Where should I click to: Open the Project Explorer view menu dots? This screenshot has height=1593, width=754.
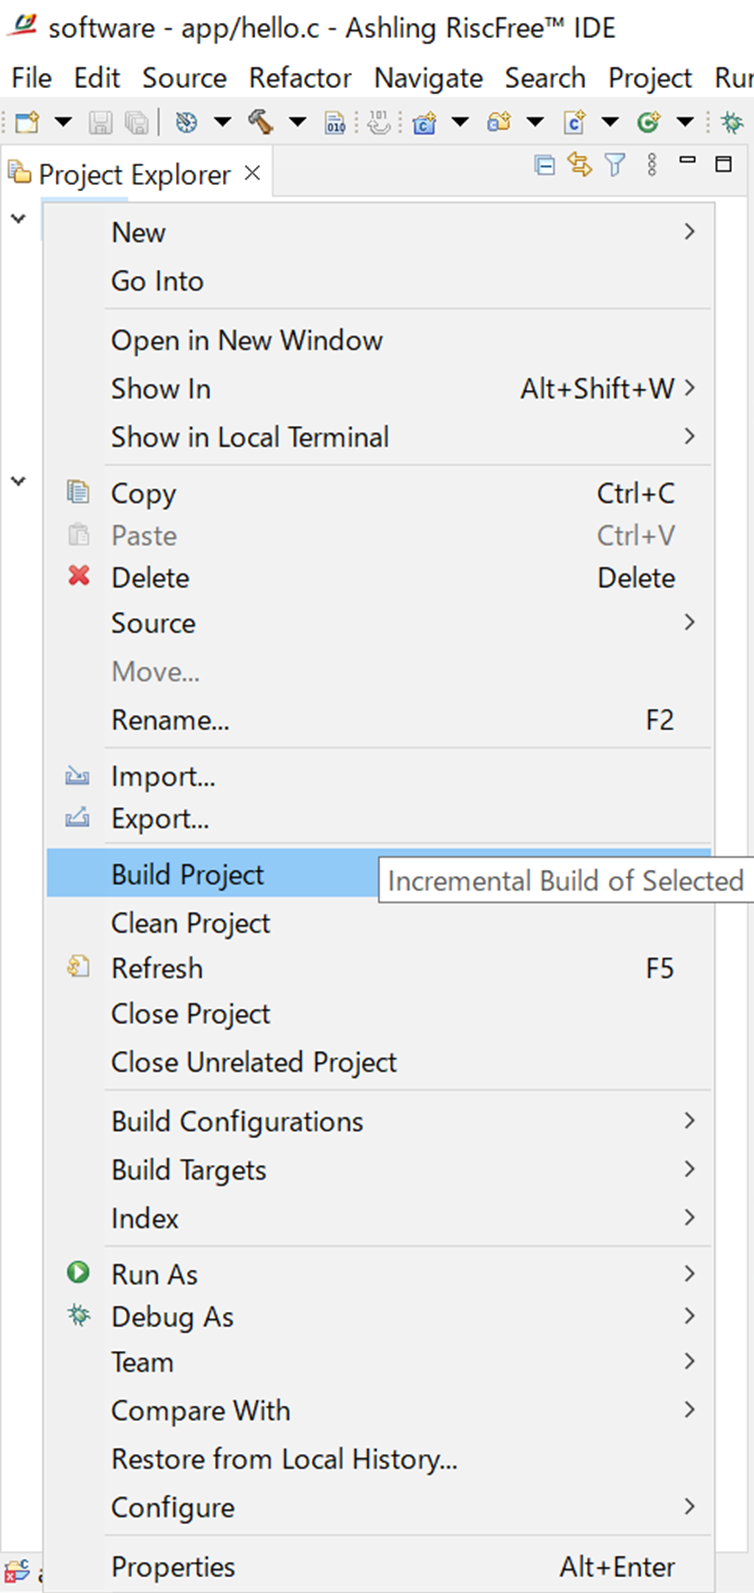tap(651, 165)
